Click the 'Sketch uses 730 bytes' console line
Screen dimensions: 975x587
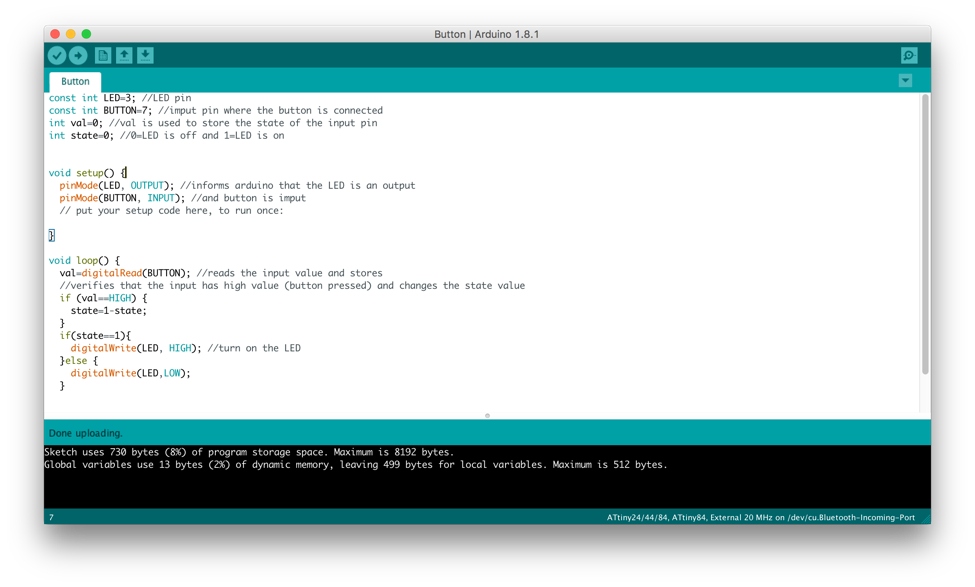point(249,452)
